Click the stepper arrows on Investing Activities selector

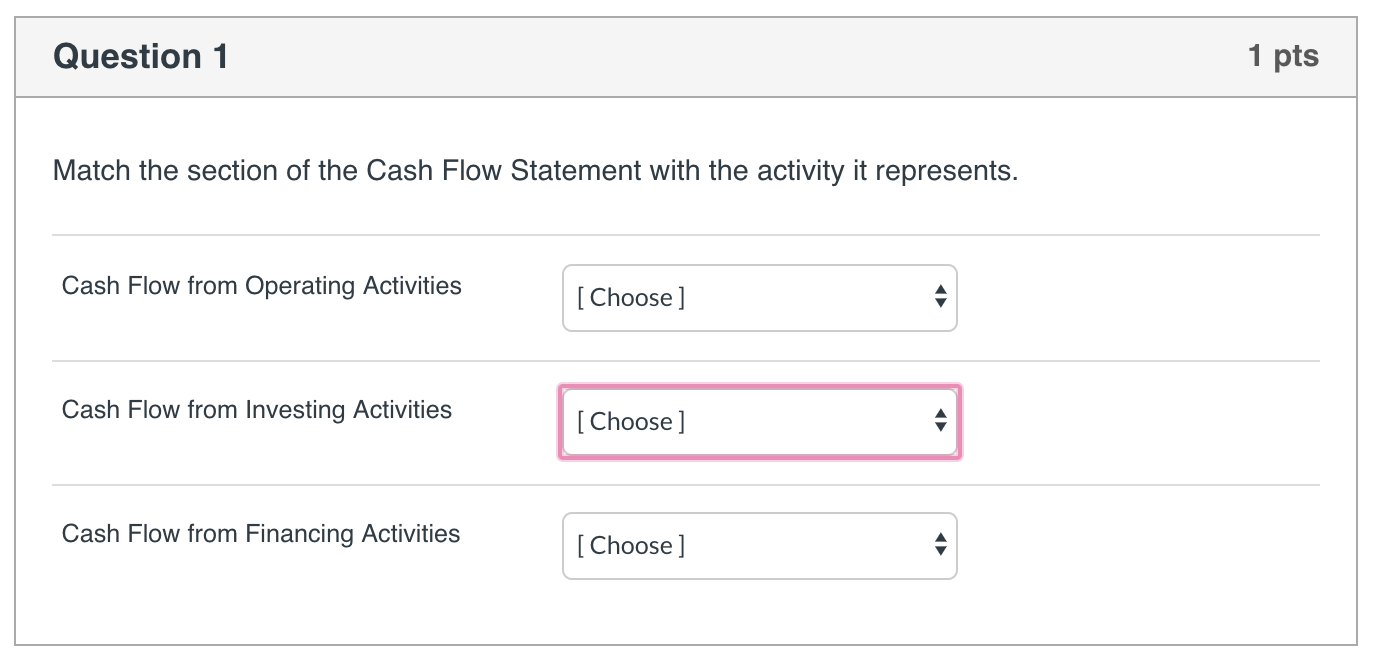[x=941, y=422]
